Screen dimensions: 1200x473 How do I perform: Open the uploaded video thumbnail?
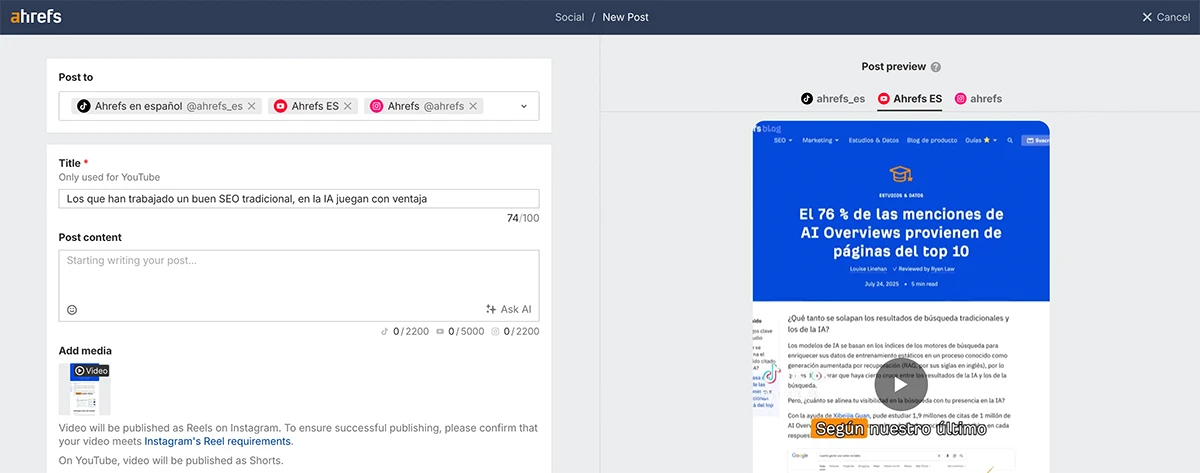85,389
